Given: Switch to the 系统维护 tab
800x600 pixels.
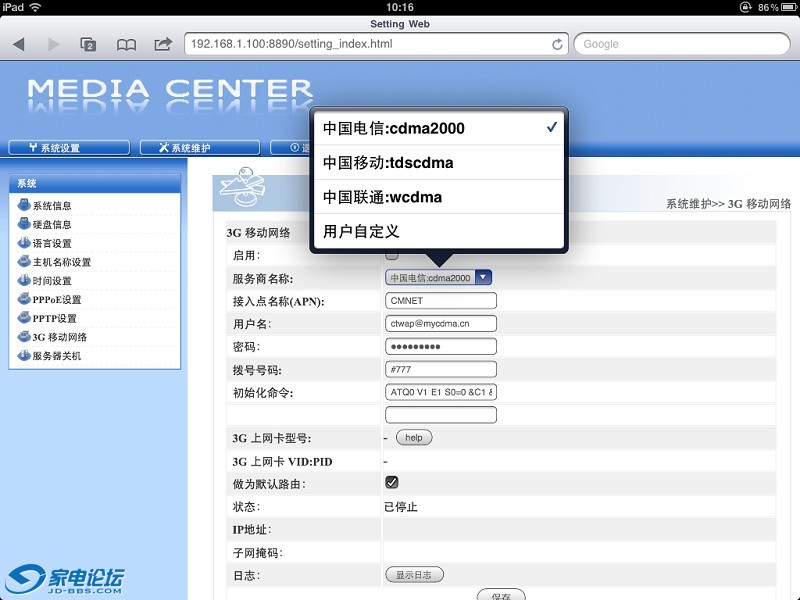Looking at the screenshot, I should coord(199,148).
